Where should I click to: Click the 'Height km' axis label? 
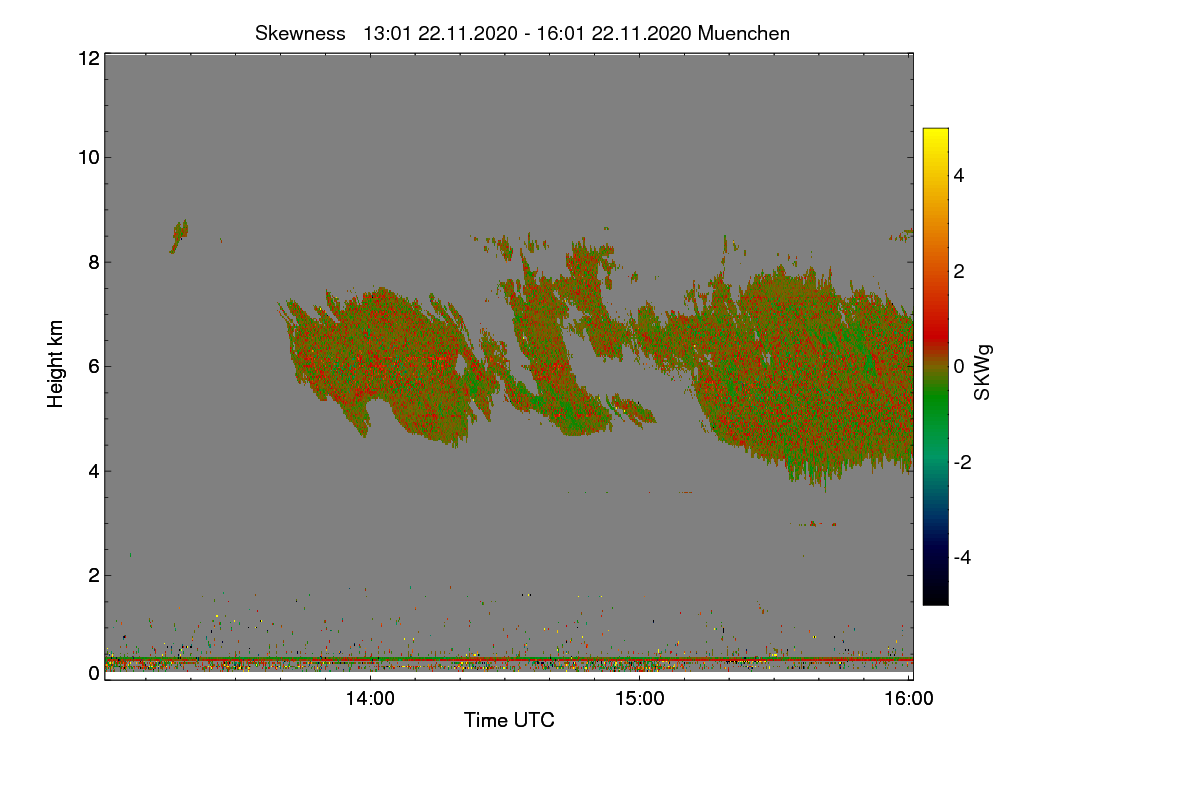pos(56,364)
